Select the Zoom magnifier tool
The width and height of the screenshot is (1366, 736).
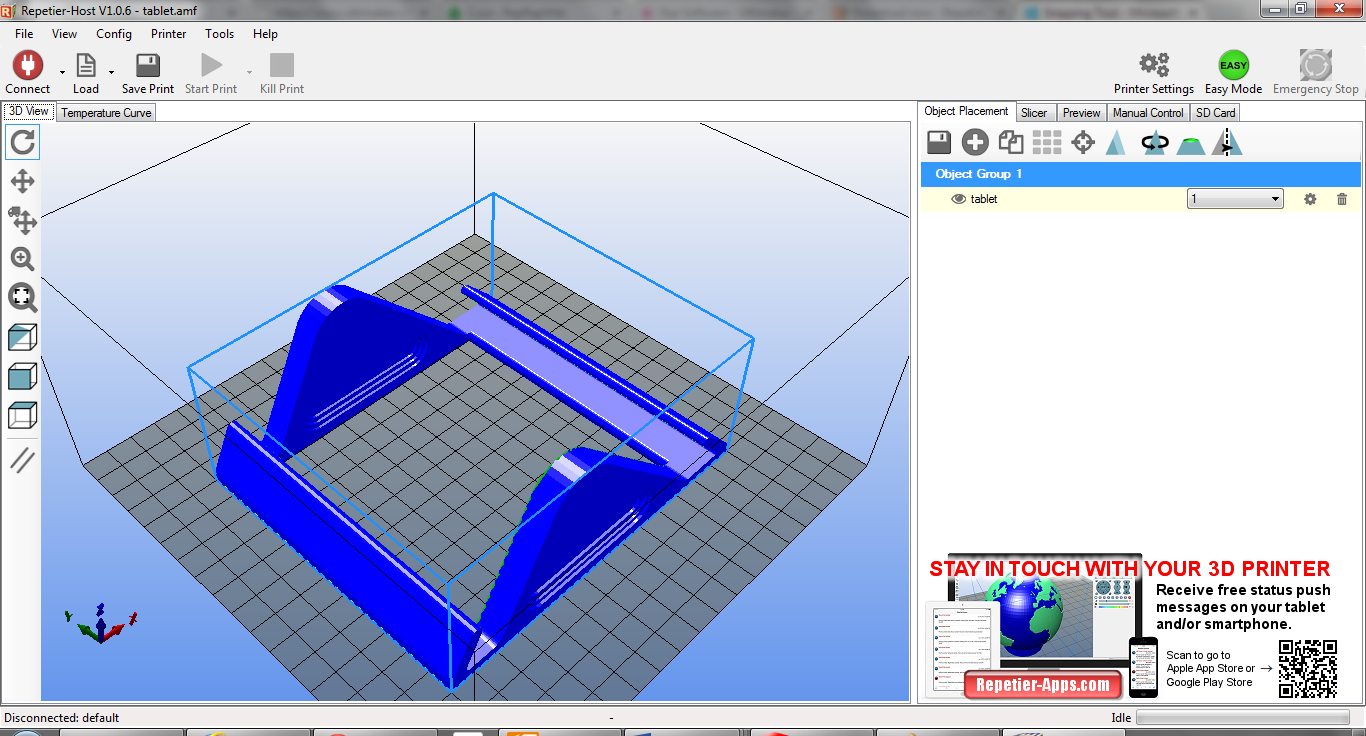(x=22, y=259)
